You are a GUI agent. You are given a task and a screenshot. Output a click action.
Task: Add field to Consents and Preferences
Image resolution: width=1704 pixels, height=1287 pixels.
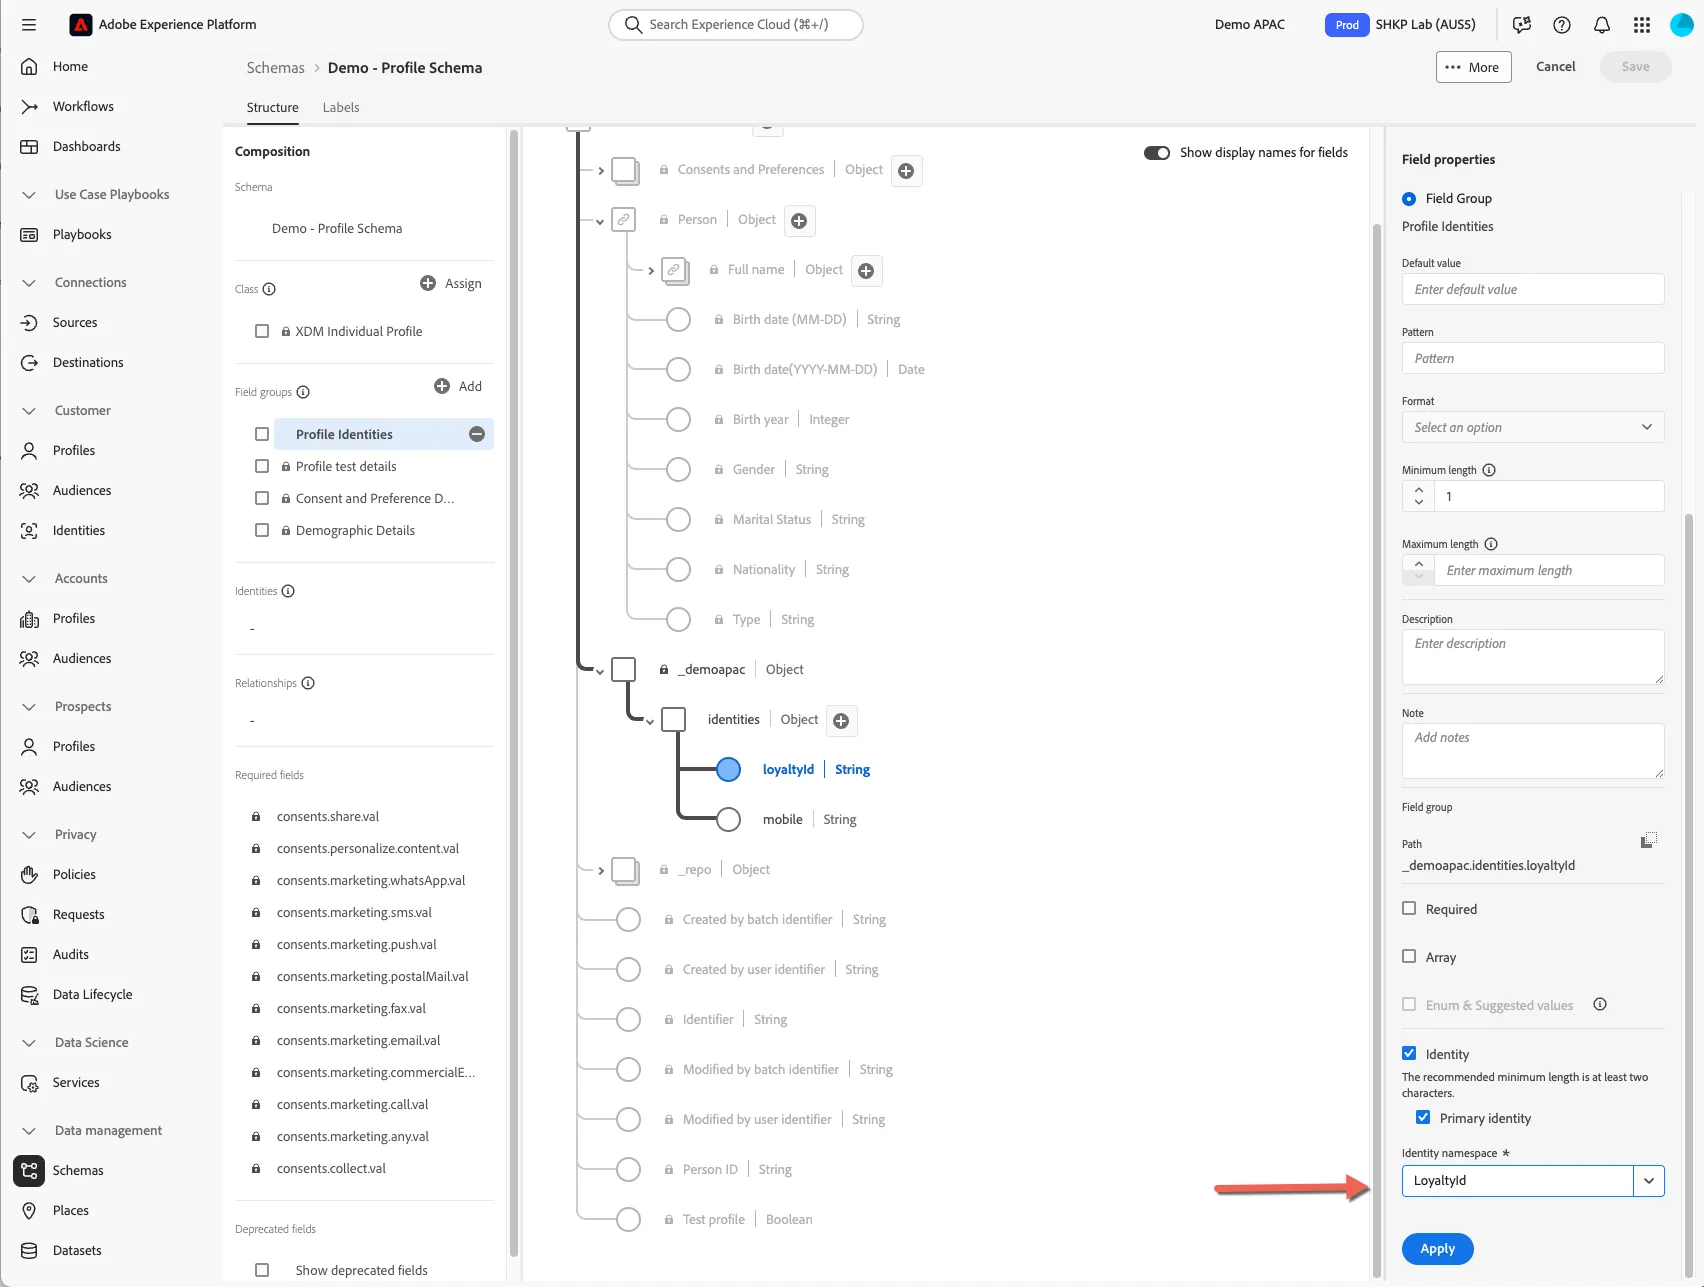906,171
